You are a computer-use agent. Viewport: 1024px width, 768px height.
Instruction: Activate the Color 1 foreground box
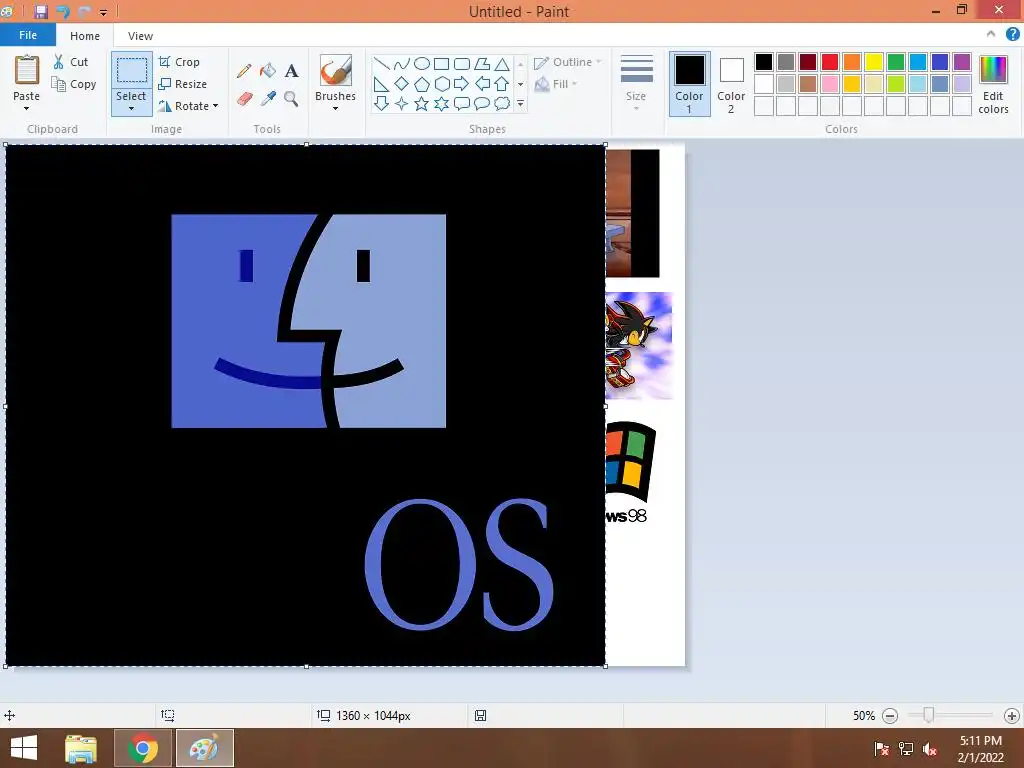[689, 84]
